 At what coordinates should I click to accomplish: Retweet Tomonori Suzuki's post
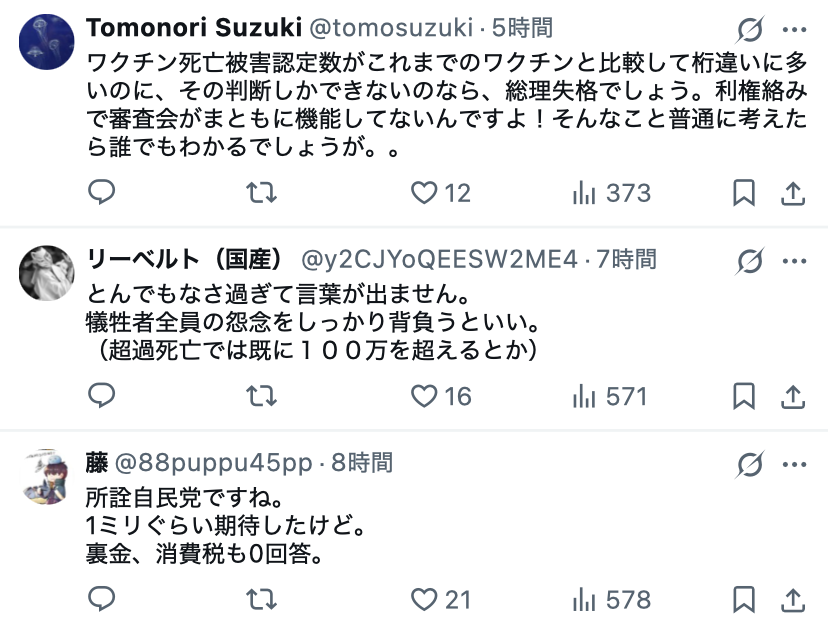point(261,192)
